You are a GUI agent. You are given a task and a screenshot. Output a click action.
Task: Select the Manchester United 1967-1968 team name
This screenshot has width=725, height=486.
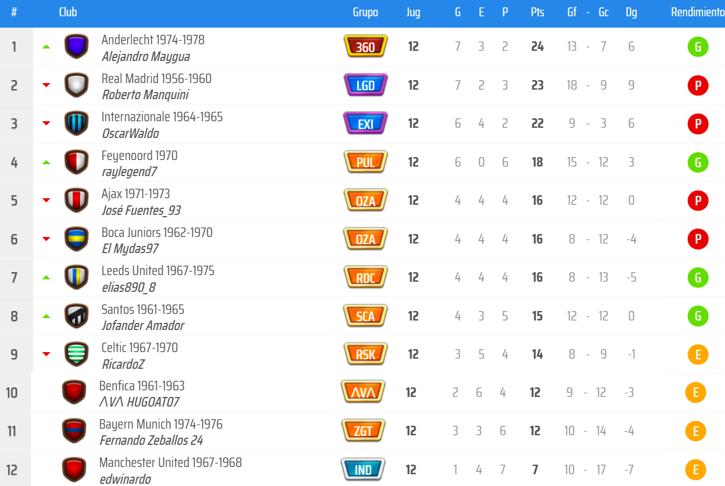pos(170,463)
